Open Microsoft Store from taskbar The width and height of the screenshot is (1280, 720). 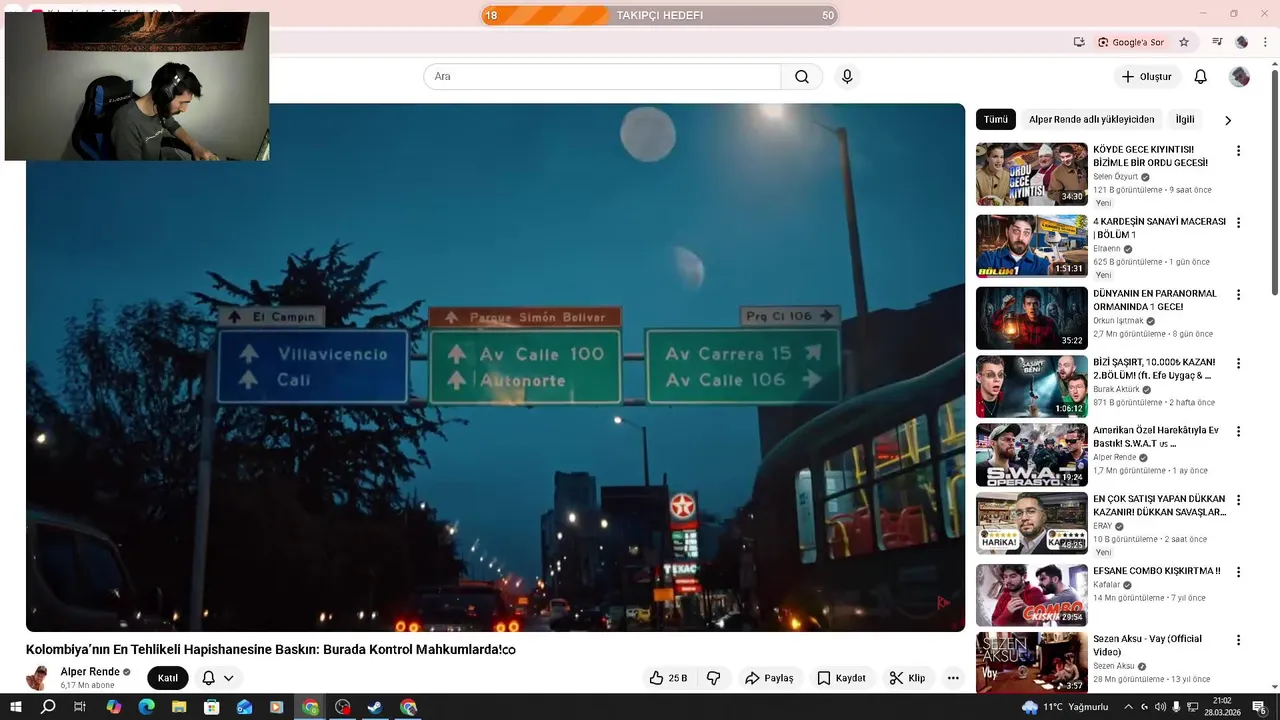212,707
